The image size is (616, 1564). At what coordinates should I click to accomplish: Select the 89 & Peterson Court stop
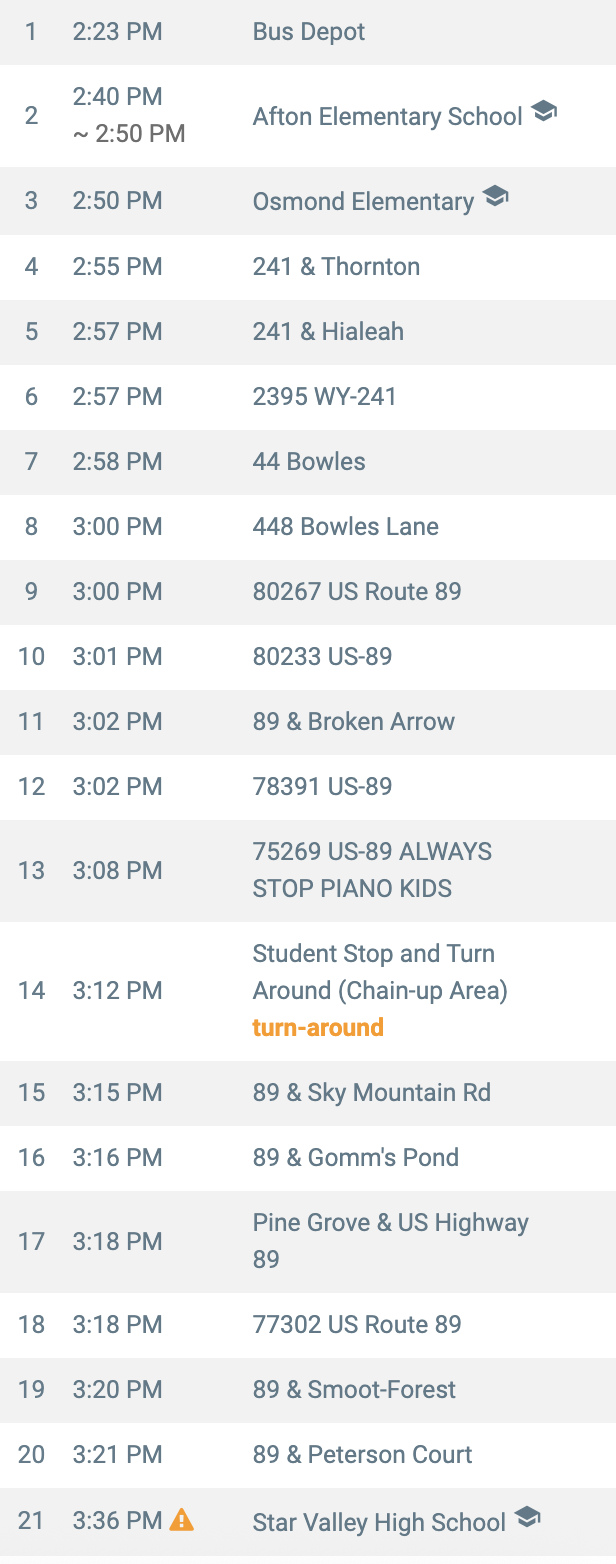coord(362,1454)
